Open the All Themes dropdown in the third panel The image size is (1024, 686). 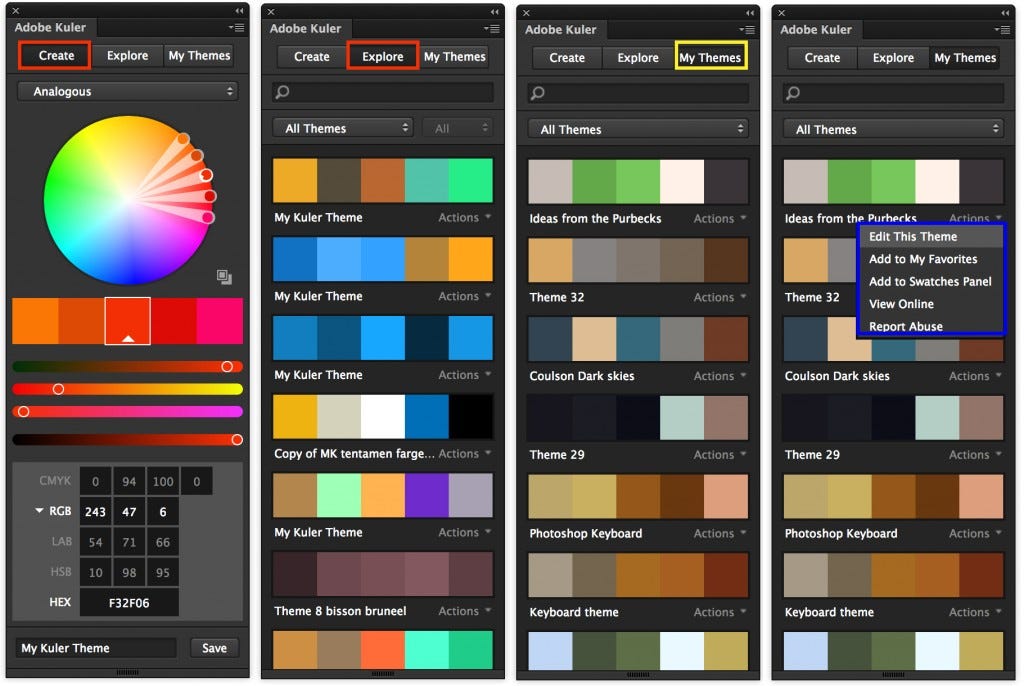(x=638, y=129)
